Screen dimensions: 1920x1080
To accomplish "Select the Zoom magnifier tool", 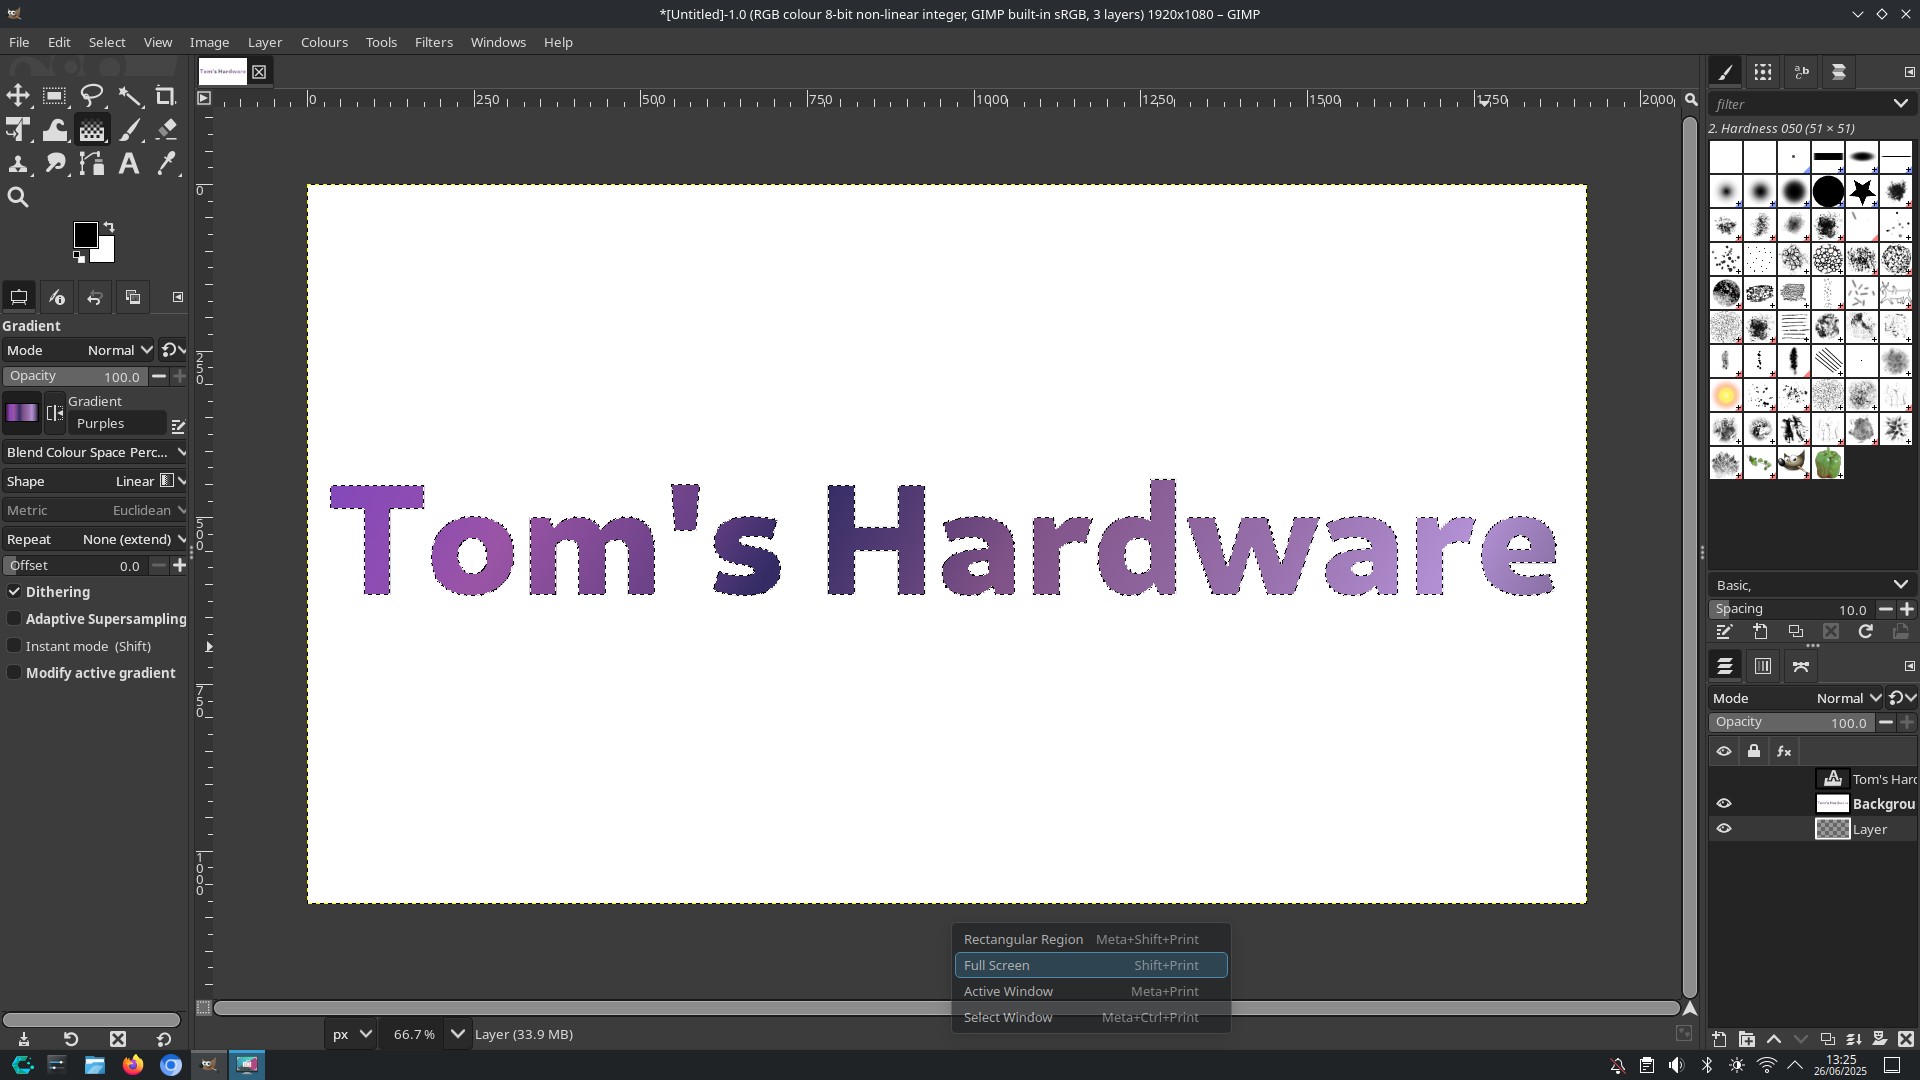I will point(18,198).
